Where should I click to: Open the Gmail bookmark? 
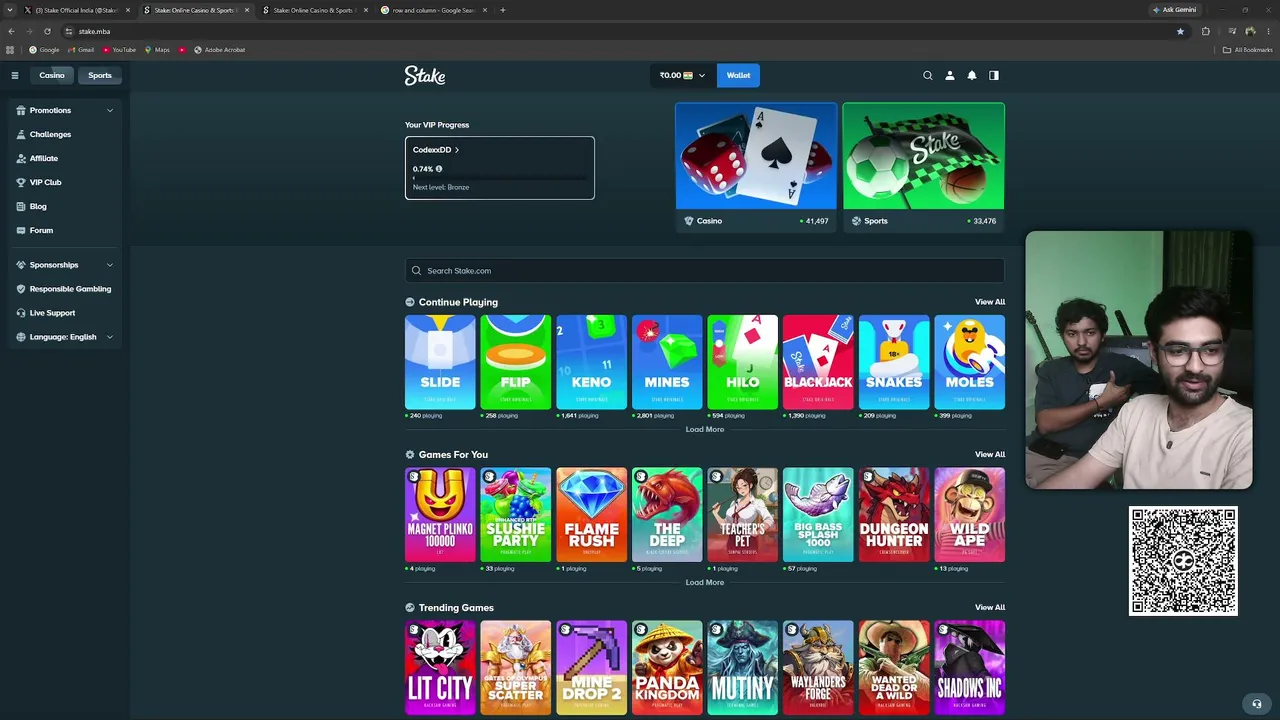81,50
